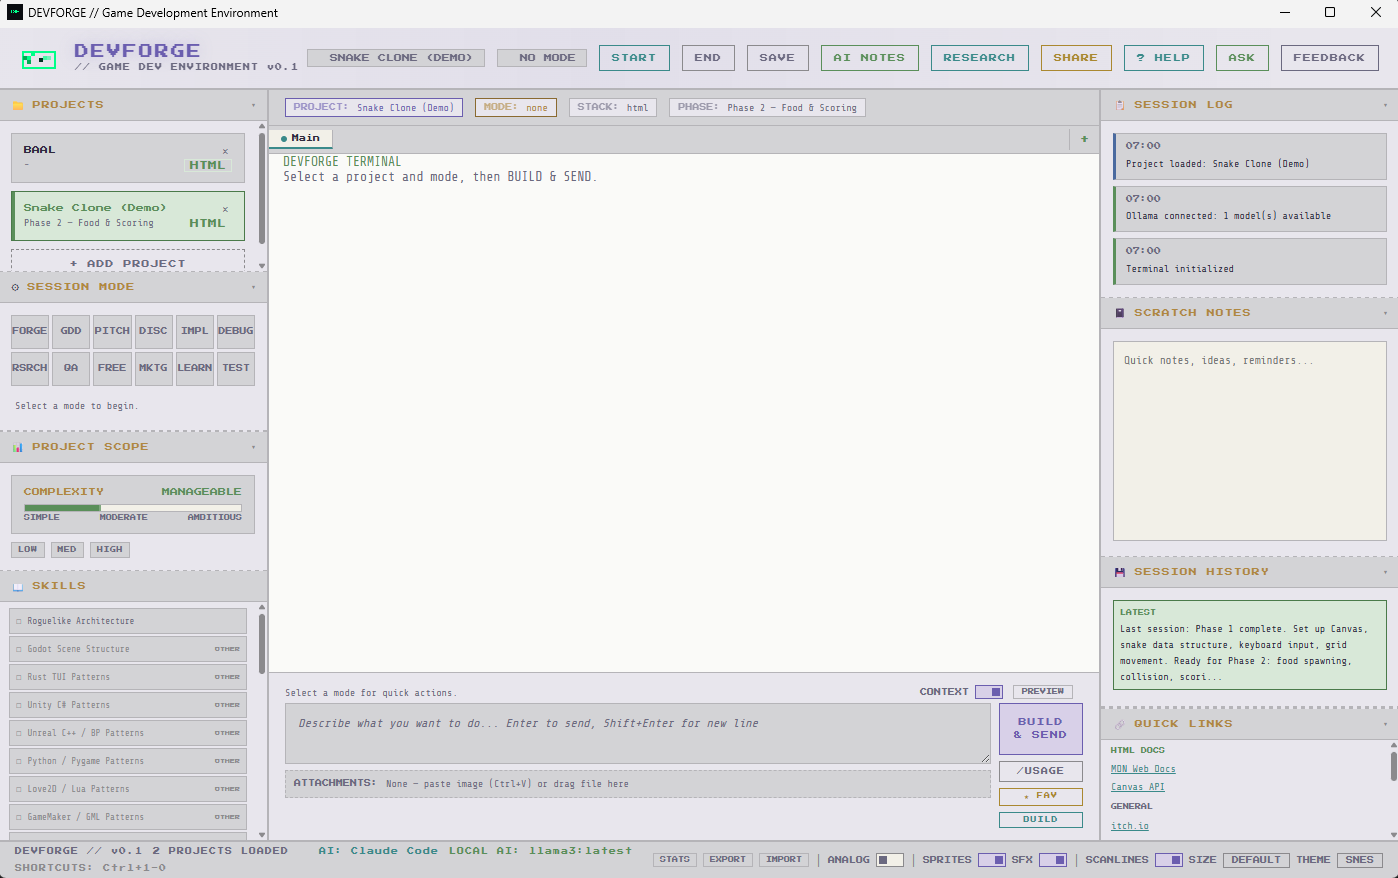Click the folder icon beside PROJECTS
This screenshot has width=1398, height=878.
19,104
